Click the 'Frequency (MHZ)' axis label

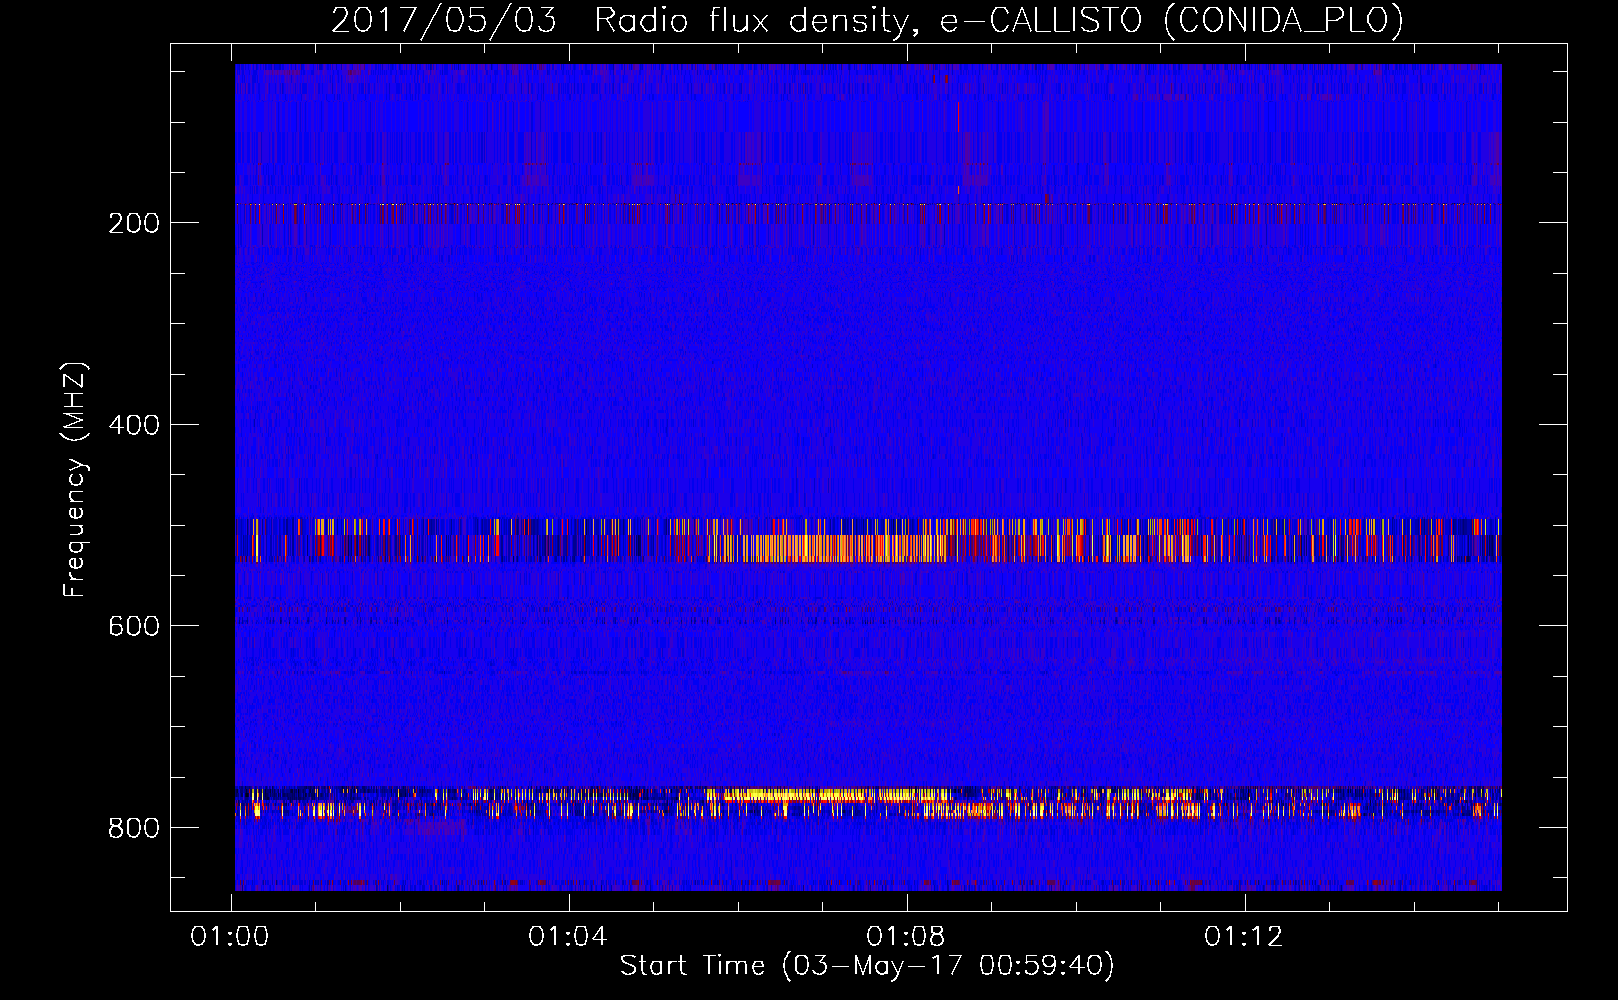pyautogui.click(x=75, y=479)
